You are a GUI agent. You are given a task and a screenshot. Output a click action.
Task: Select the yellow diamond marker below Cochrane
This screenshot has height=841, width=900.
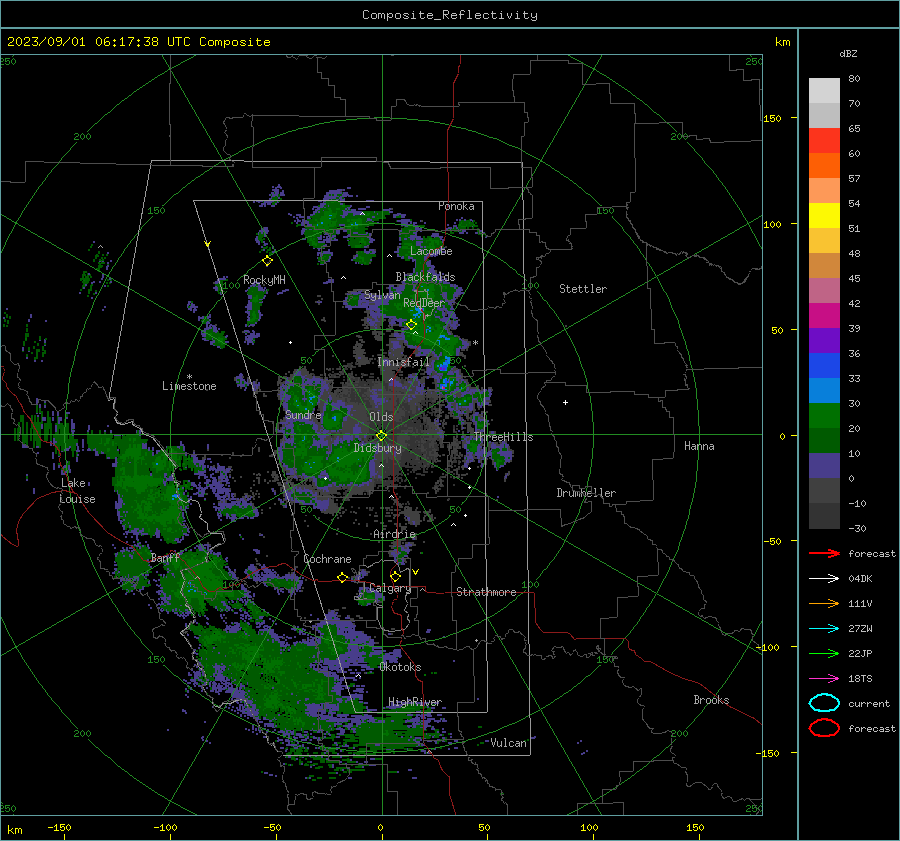coord(343,577)
